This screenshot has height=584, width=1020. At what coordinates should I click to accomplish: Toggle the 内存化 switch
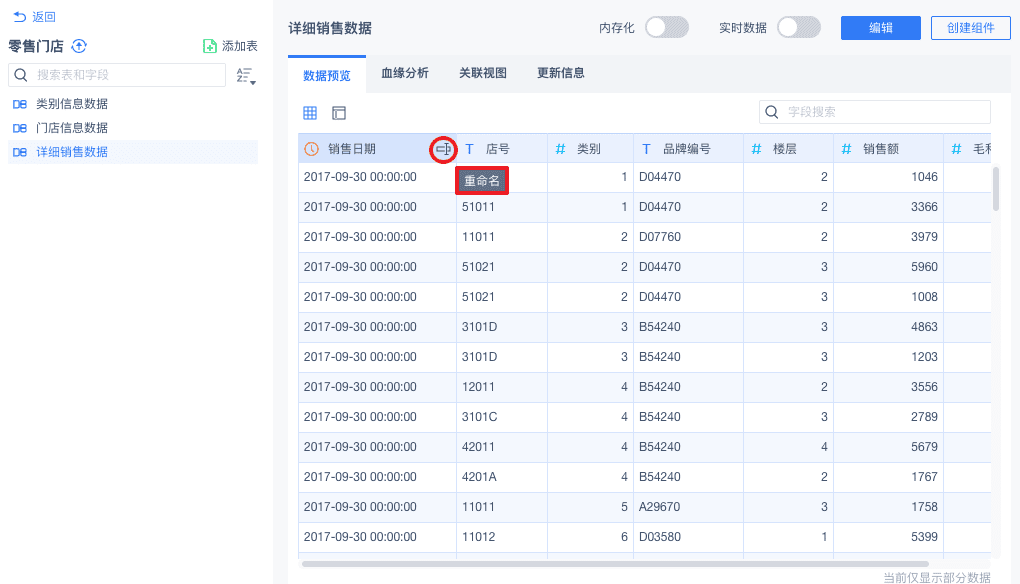[667, 28]
